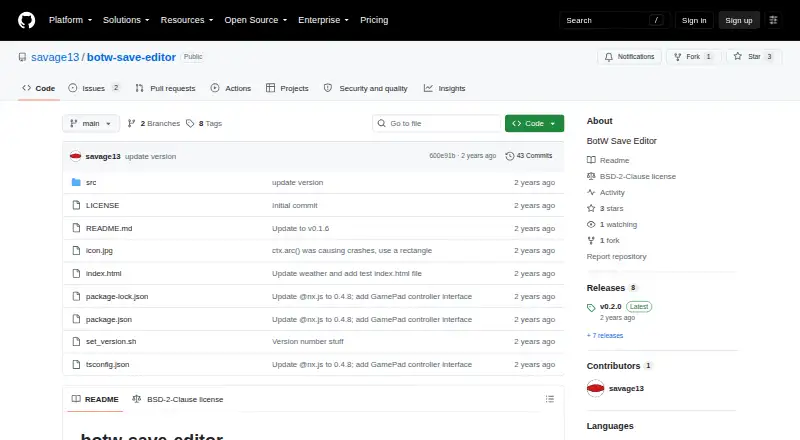Click the Notifications button
This screenshot has height=440, width=800.
(x=630, y=57)
